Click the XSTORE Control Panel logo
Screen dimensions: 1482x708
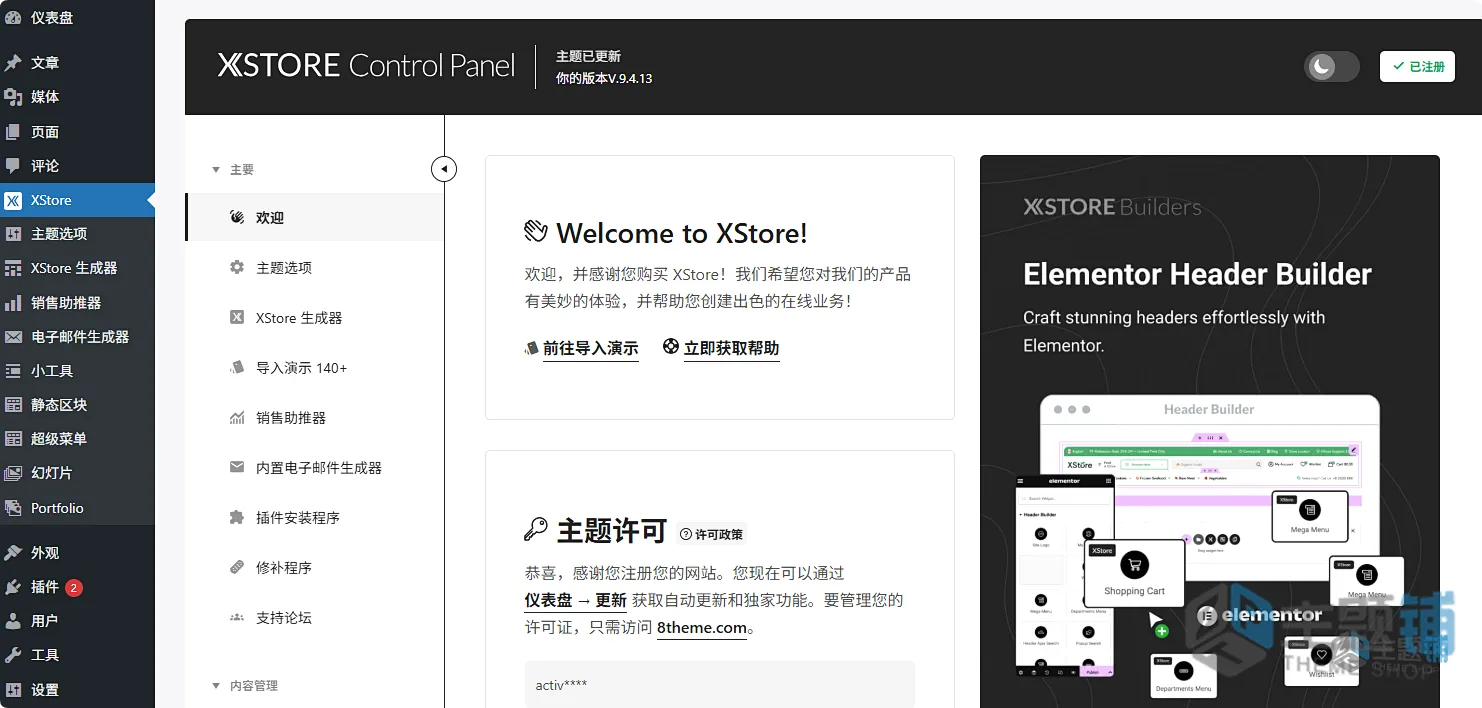(366, 66)
